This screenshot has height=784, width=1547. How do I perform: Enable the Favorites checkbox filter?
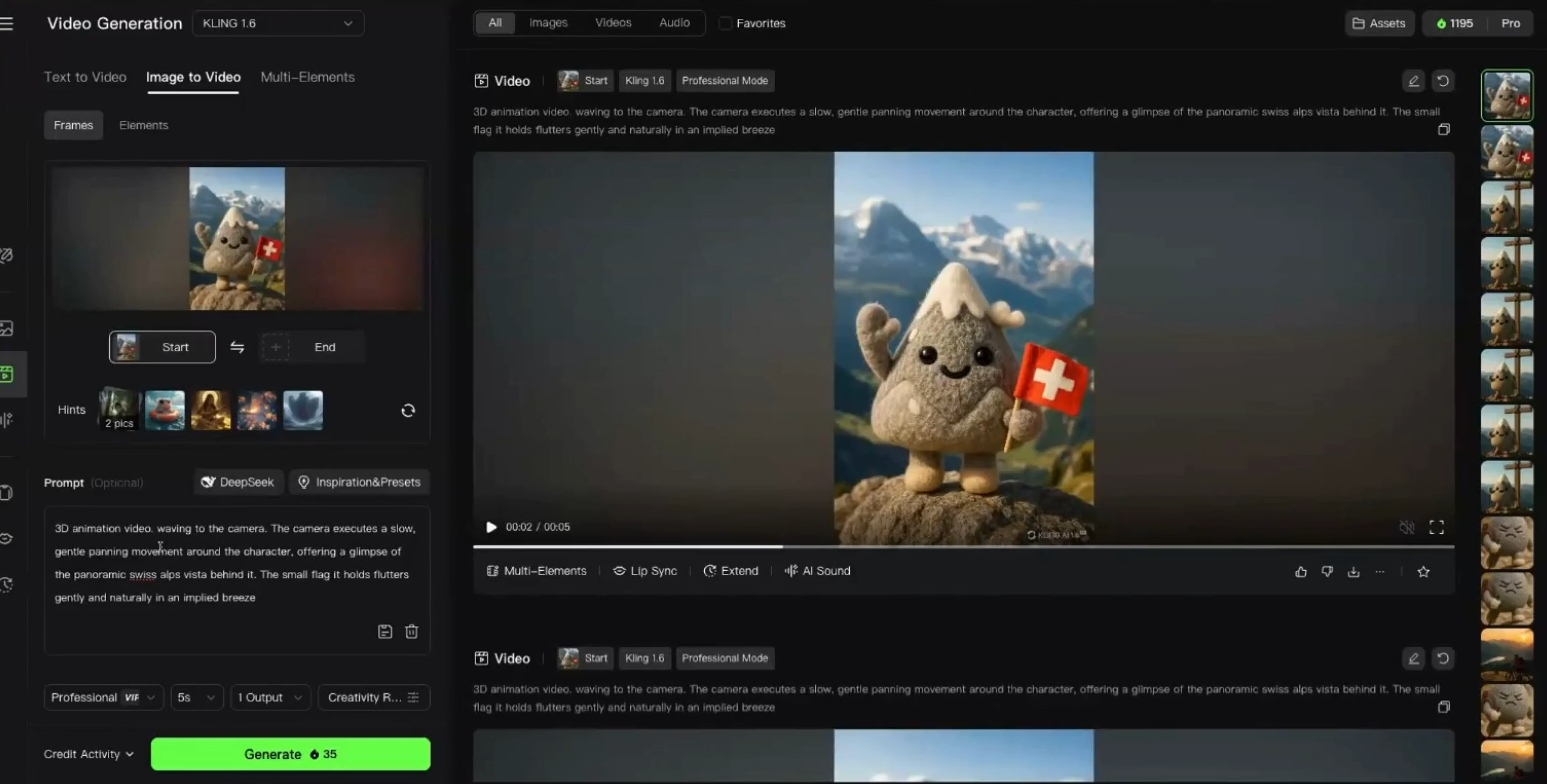pyautogui.click(x=726, y=23)
